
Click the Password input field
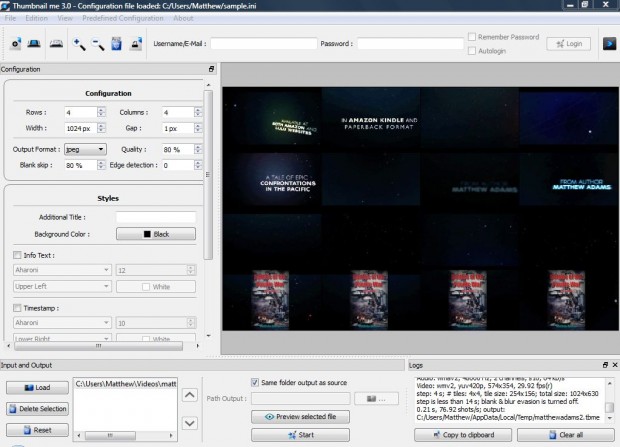tap(410, 44)
